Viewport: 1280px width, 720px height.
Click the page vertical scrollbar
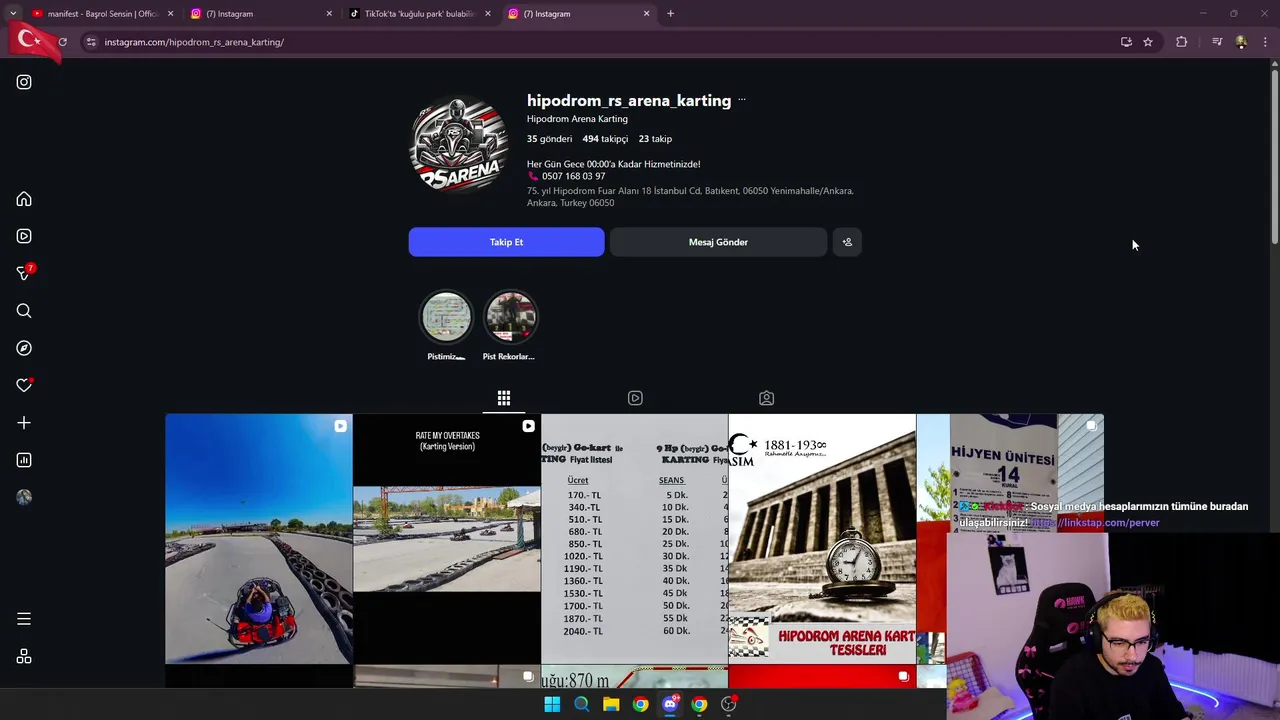click(1274, 155)
